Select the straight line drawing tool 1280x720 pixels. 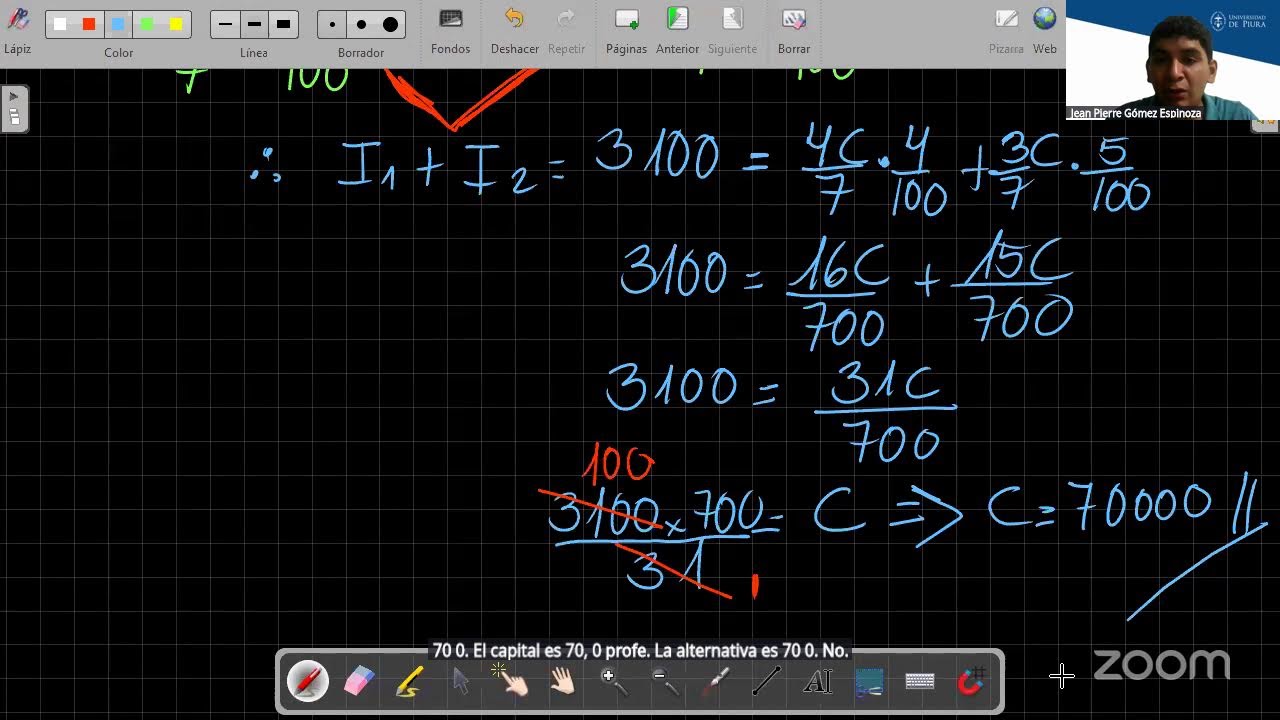767,682
